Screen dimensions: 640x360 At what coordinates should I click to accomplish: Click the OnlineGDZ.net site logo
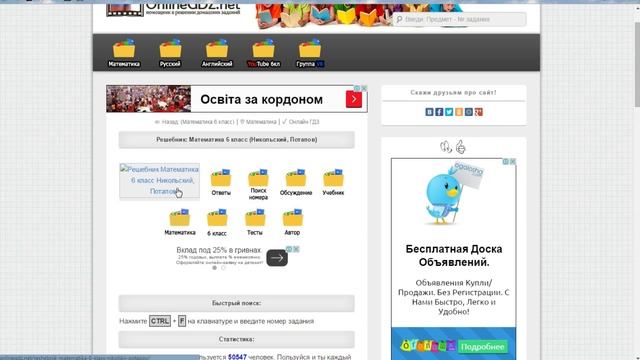click(x=173, y=9)
